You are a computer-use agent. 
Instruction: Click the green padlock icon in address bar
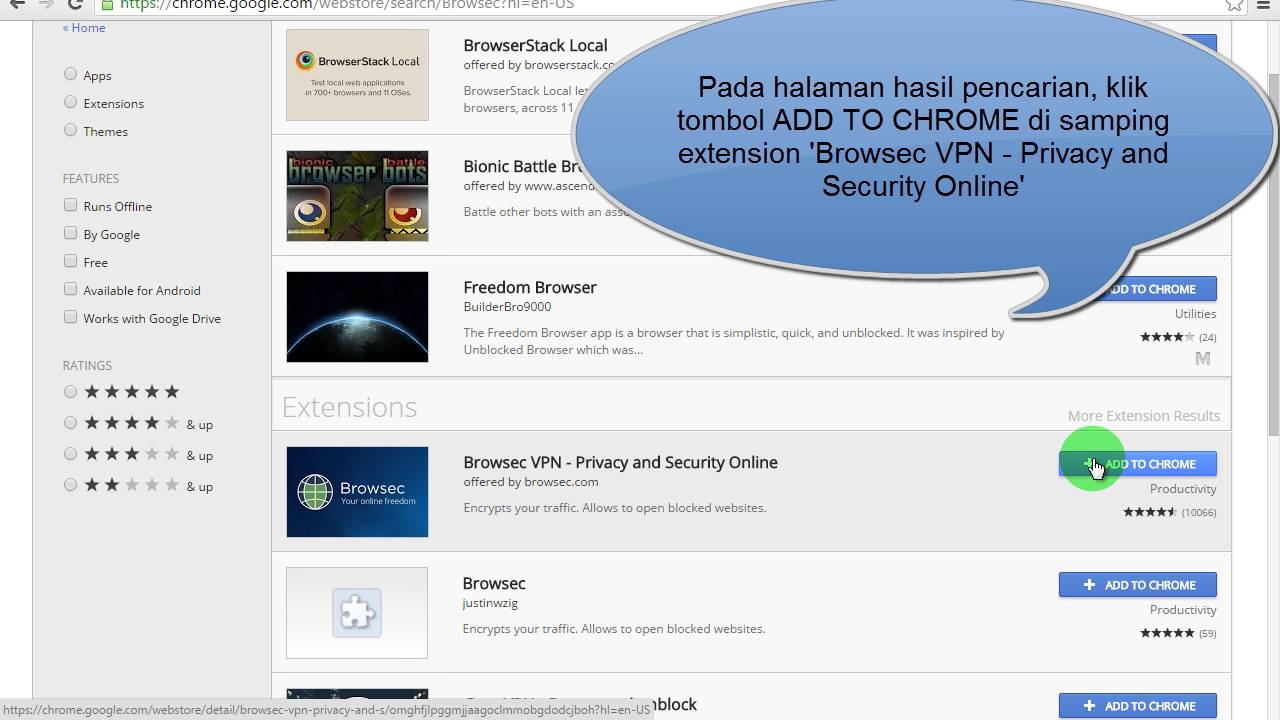pyautogui.click(x=106, y=4)
